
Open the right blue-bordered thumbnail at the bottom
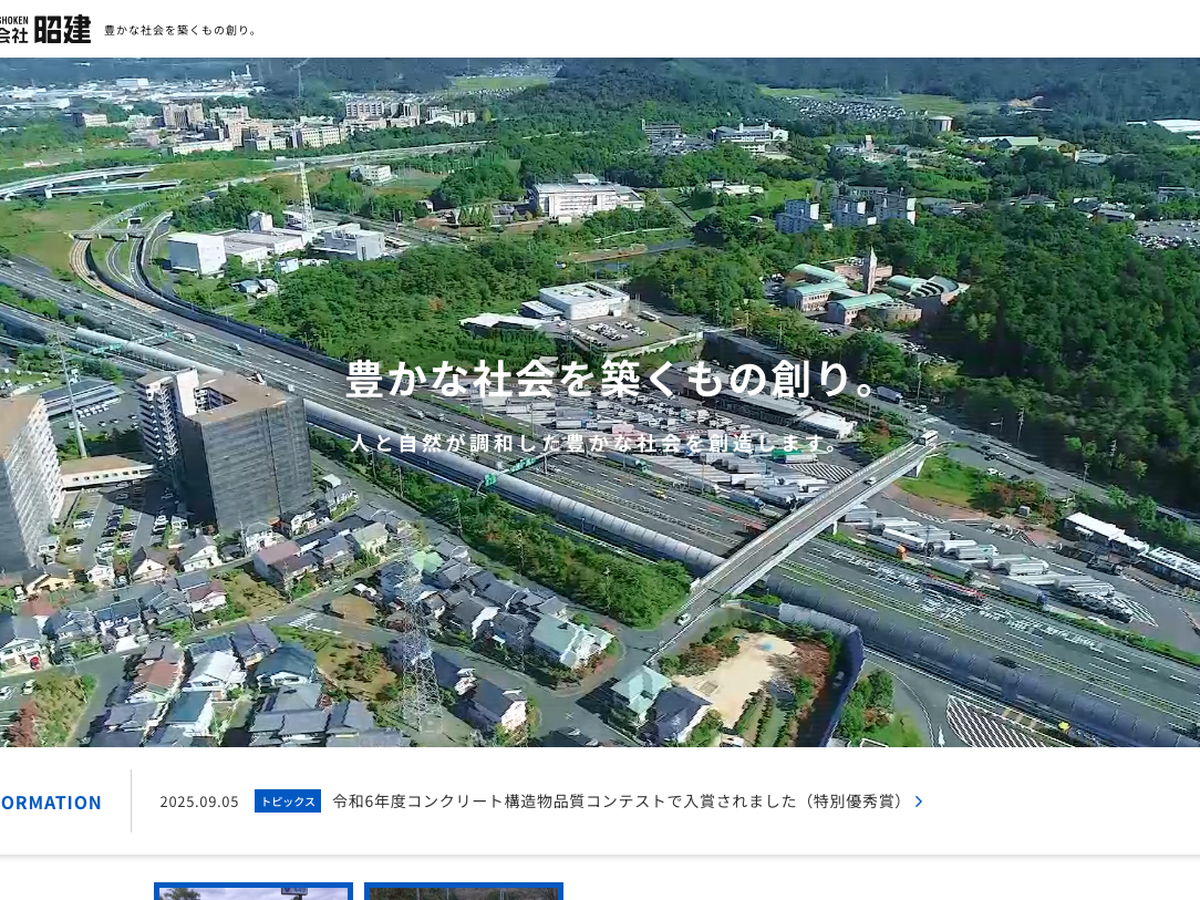click(x=463, y=891)
